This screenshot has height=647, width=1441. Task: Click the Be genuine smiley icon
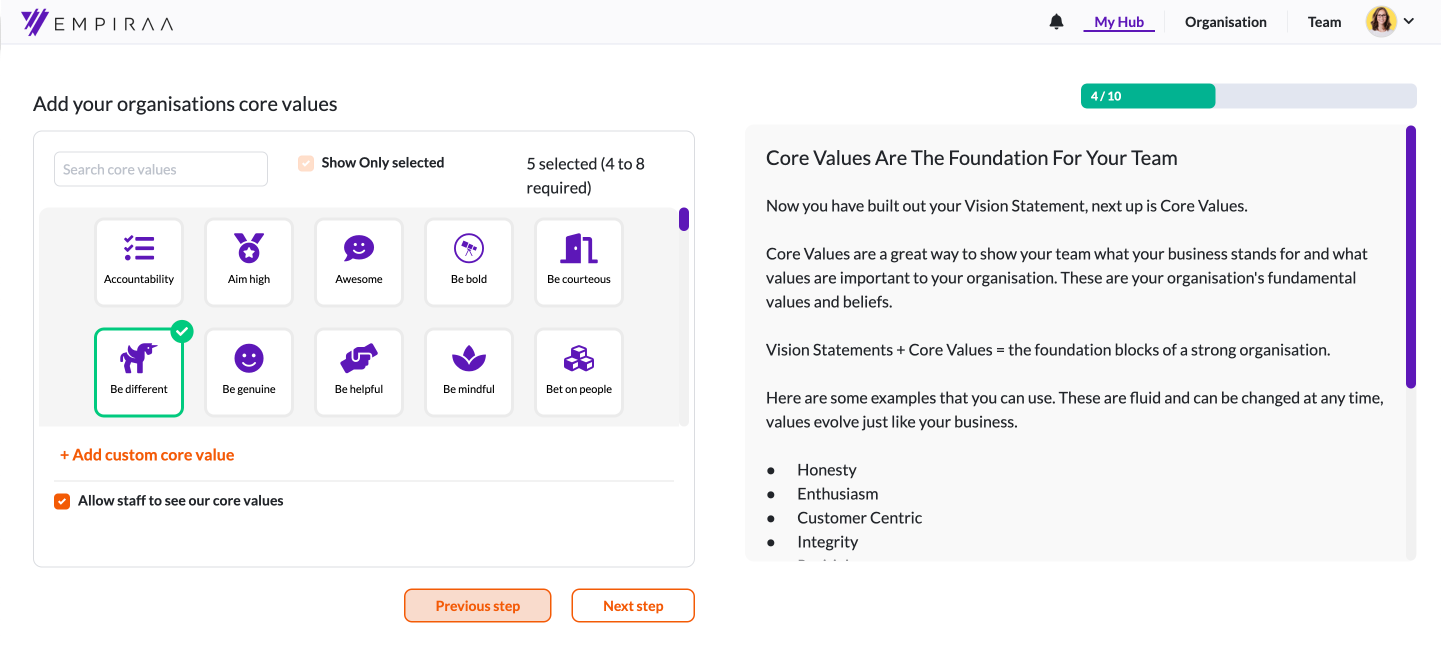tap(249, 360)
